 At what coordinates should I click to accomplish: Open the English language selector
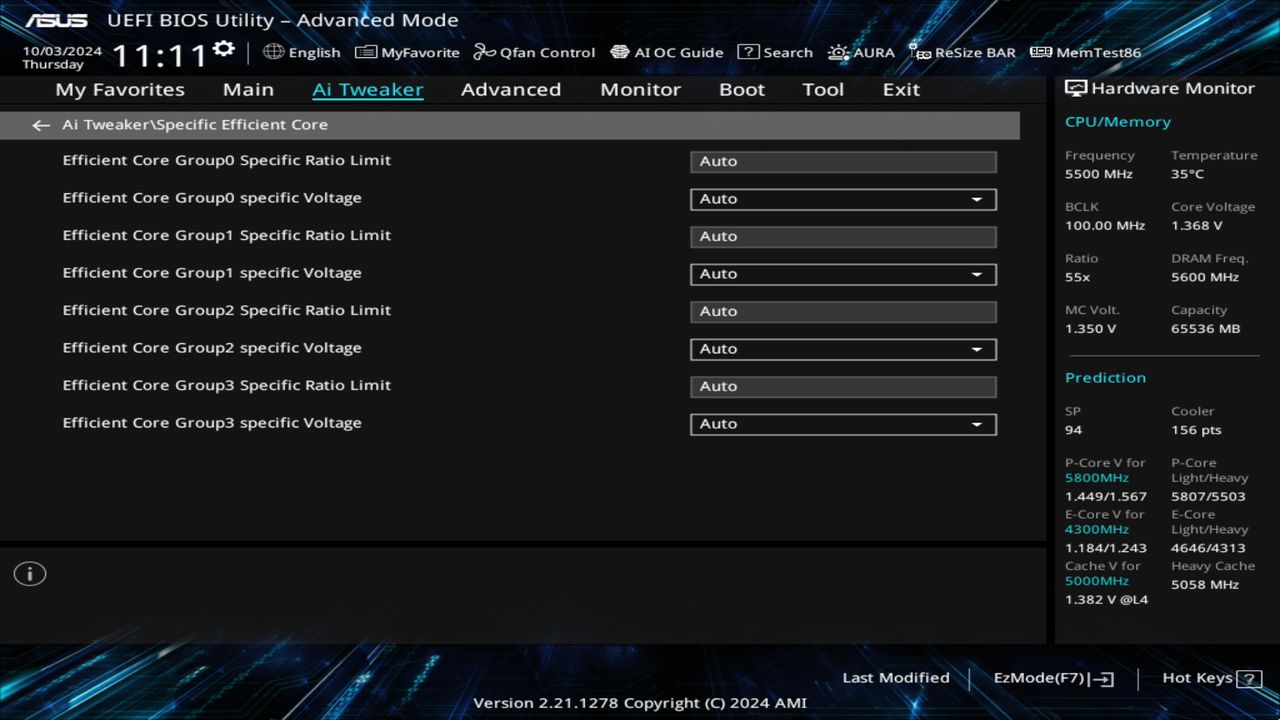pyautogui.click(x=302, y=52)
